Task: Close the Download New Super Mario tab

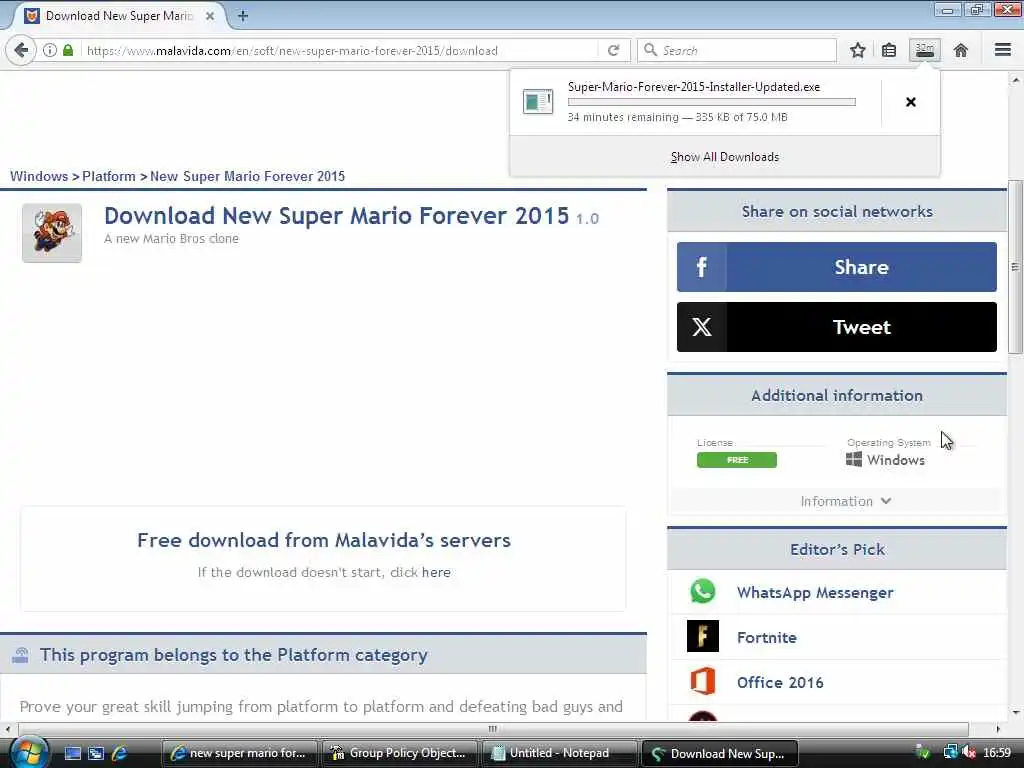Action: click(x=210, y=16)
